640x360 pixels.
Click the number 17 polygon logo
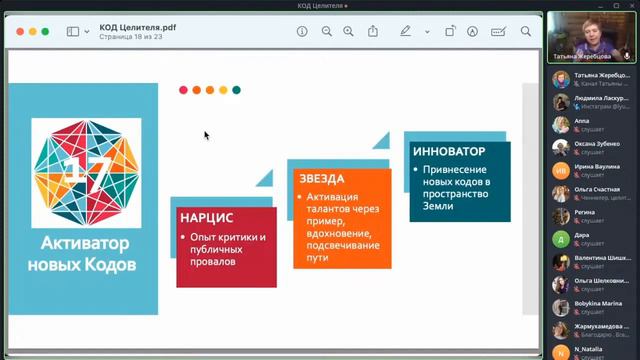[87, 173]
